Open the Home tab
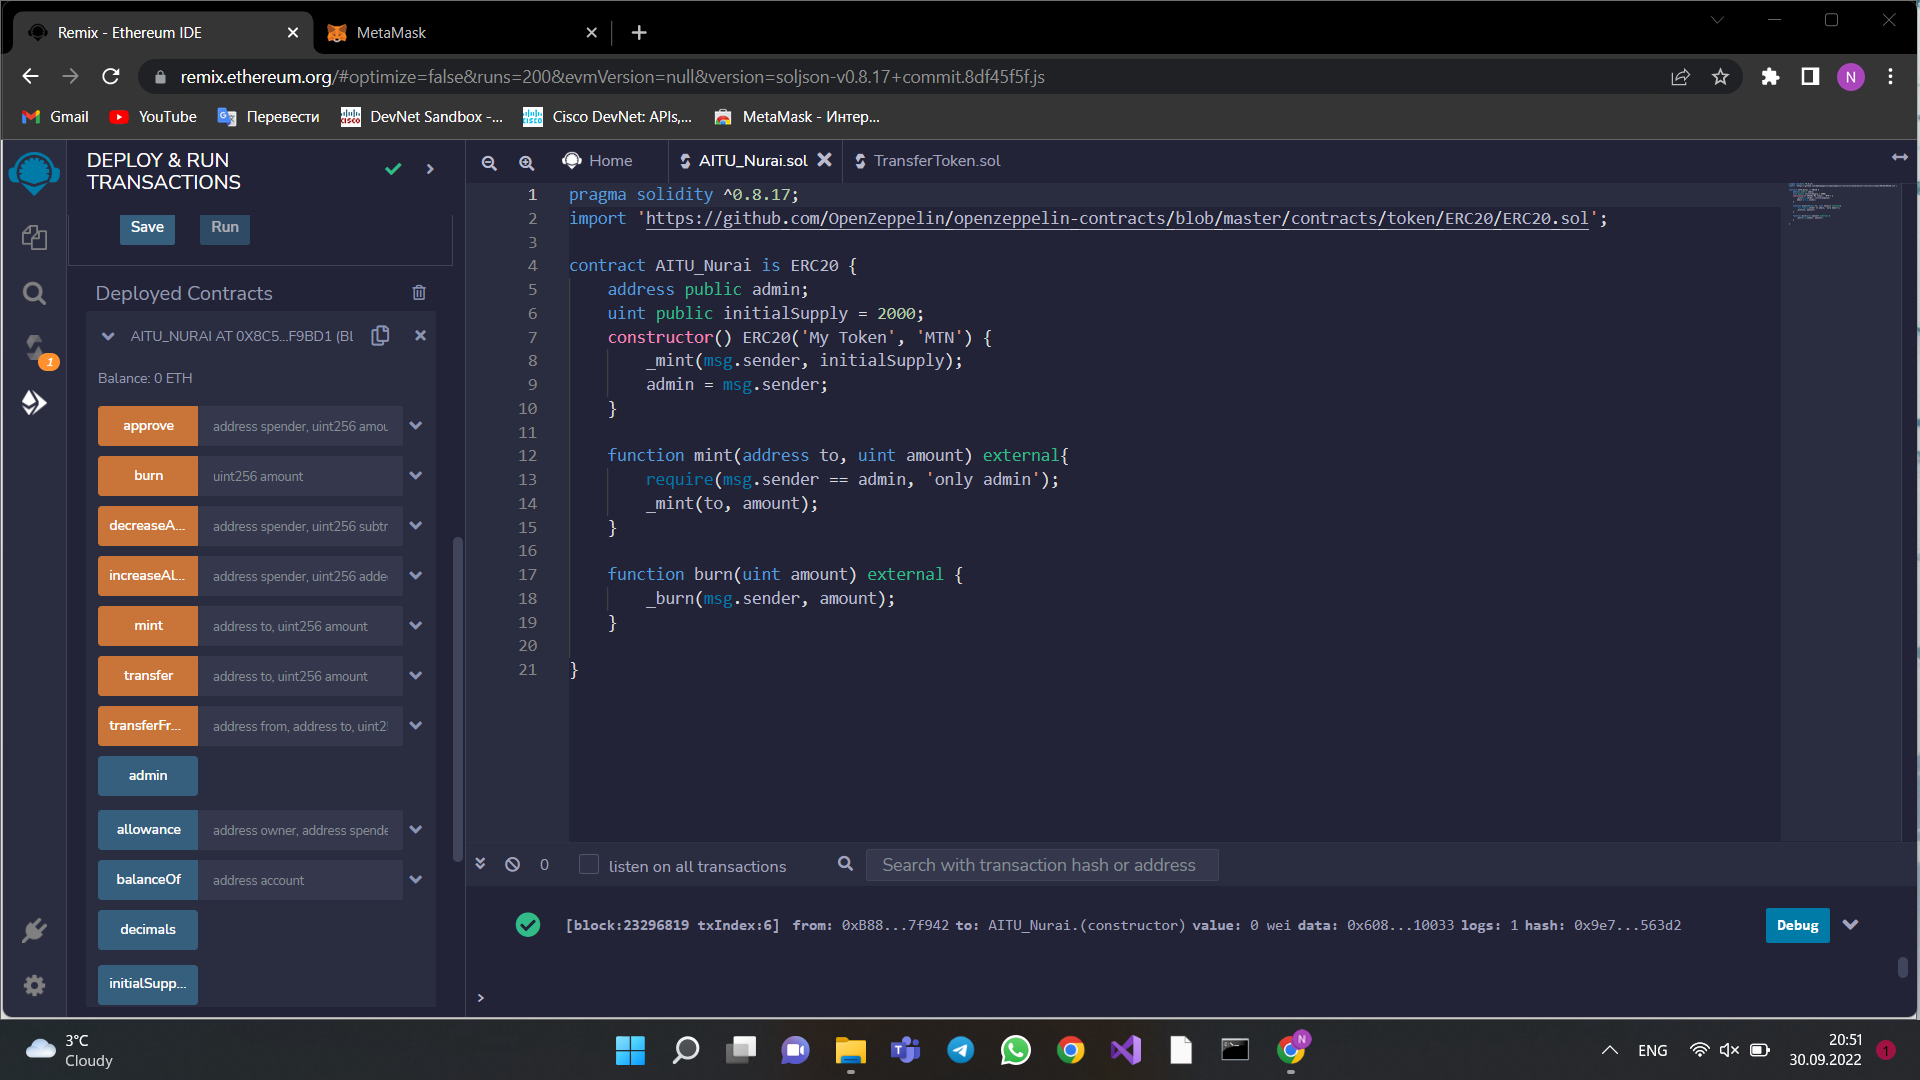This screenshot has height=1080, width=1920. [x=608, y=160]
